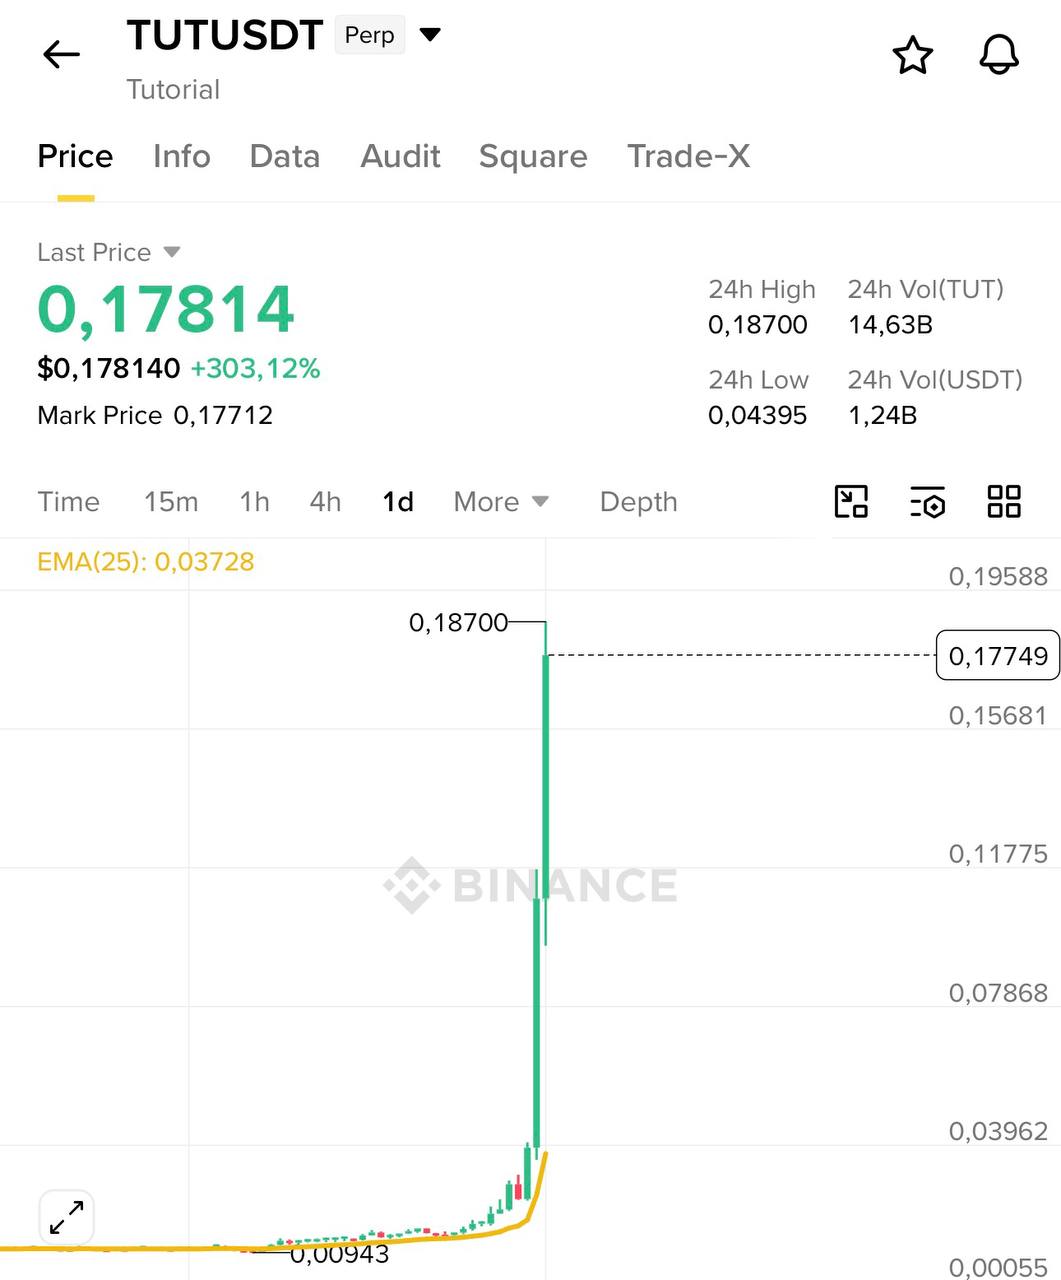
Task: Expand the More timeframes dropdown
Action: click(501, 501)
